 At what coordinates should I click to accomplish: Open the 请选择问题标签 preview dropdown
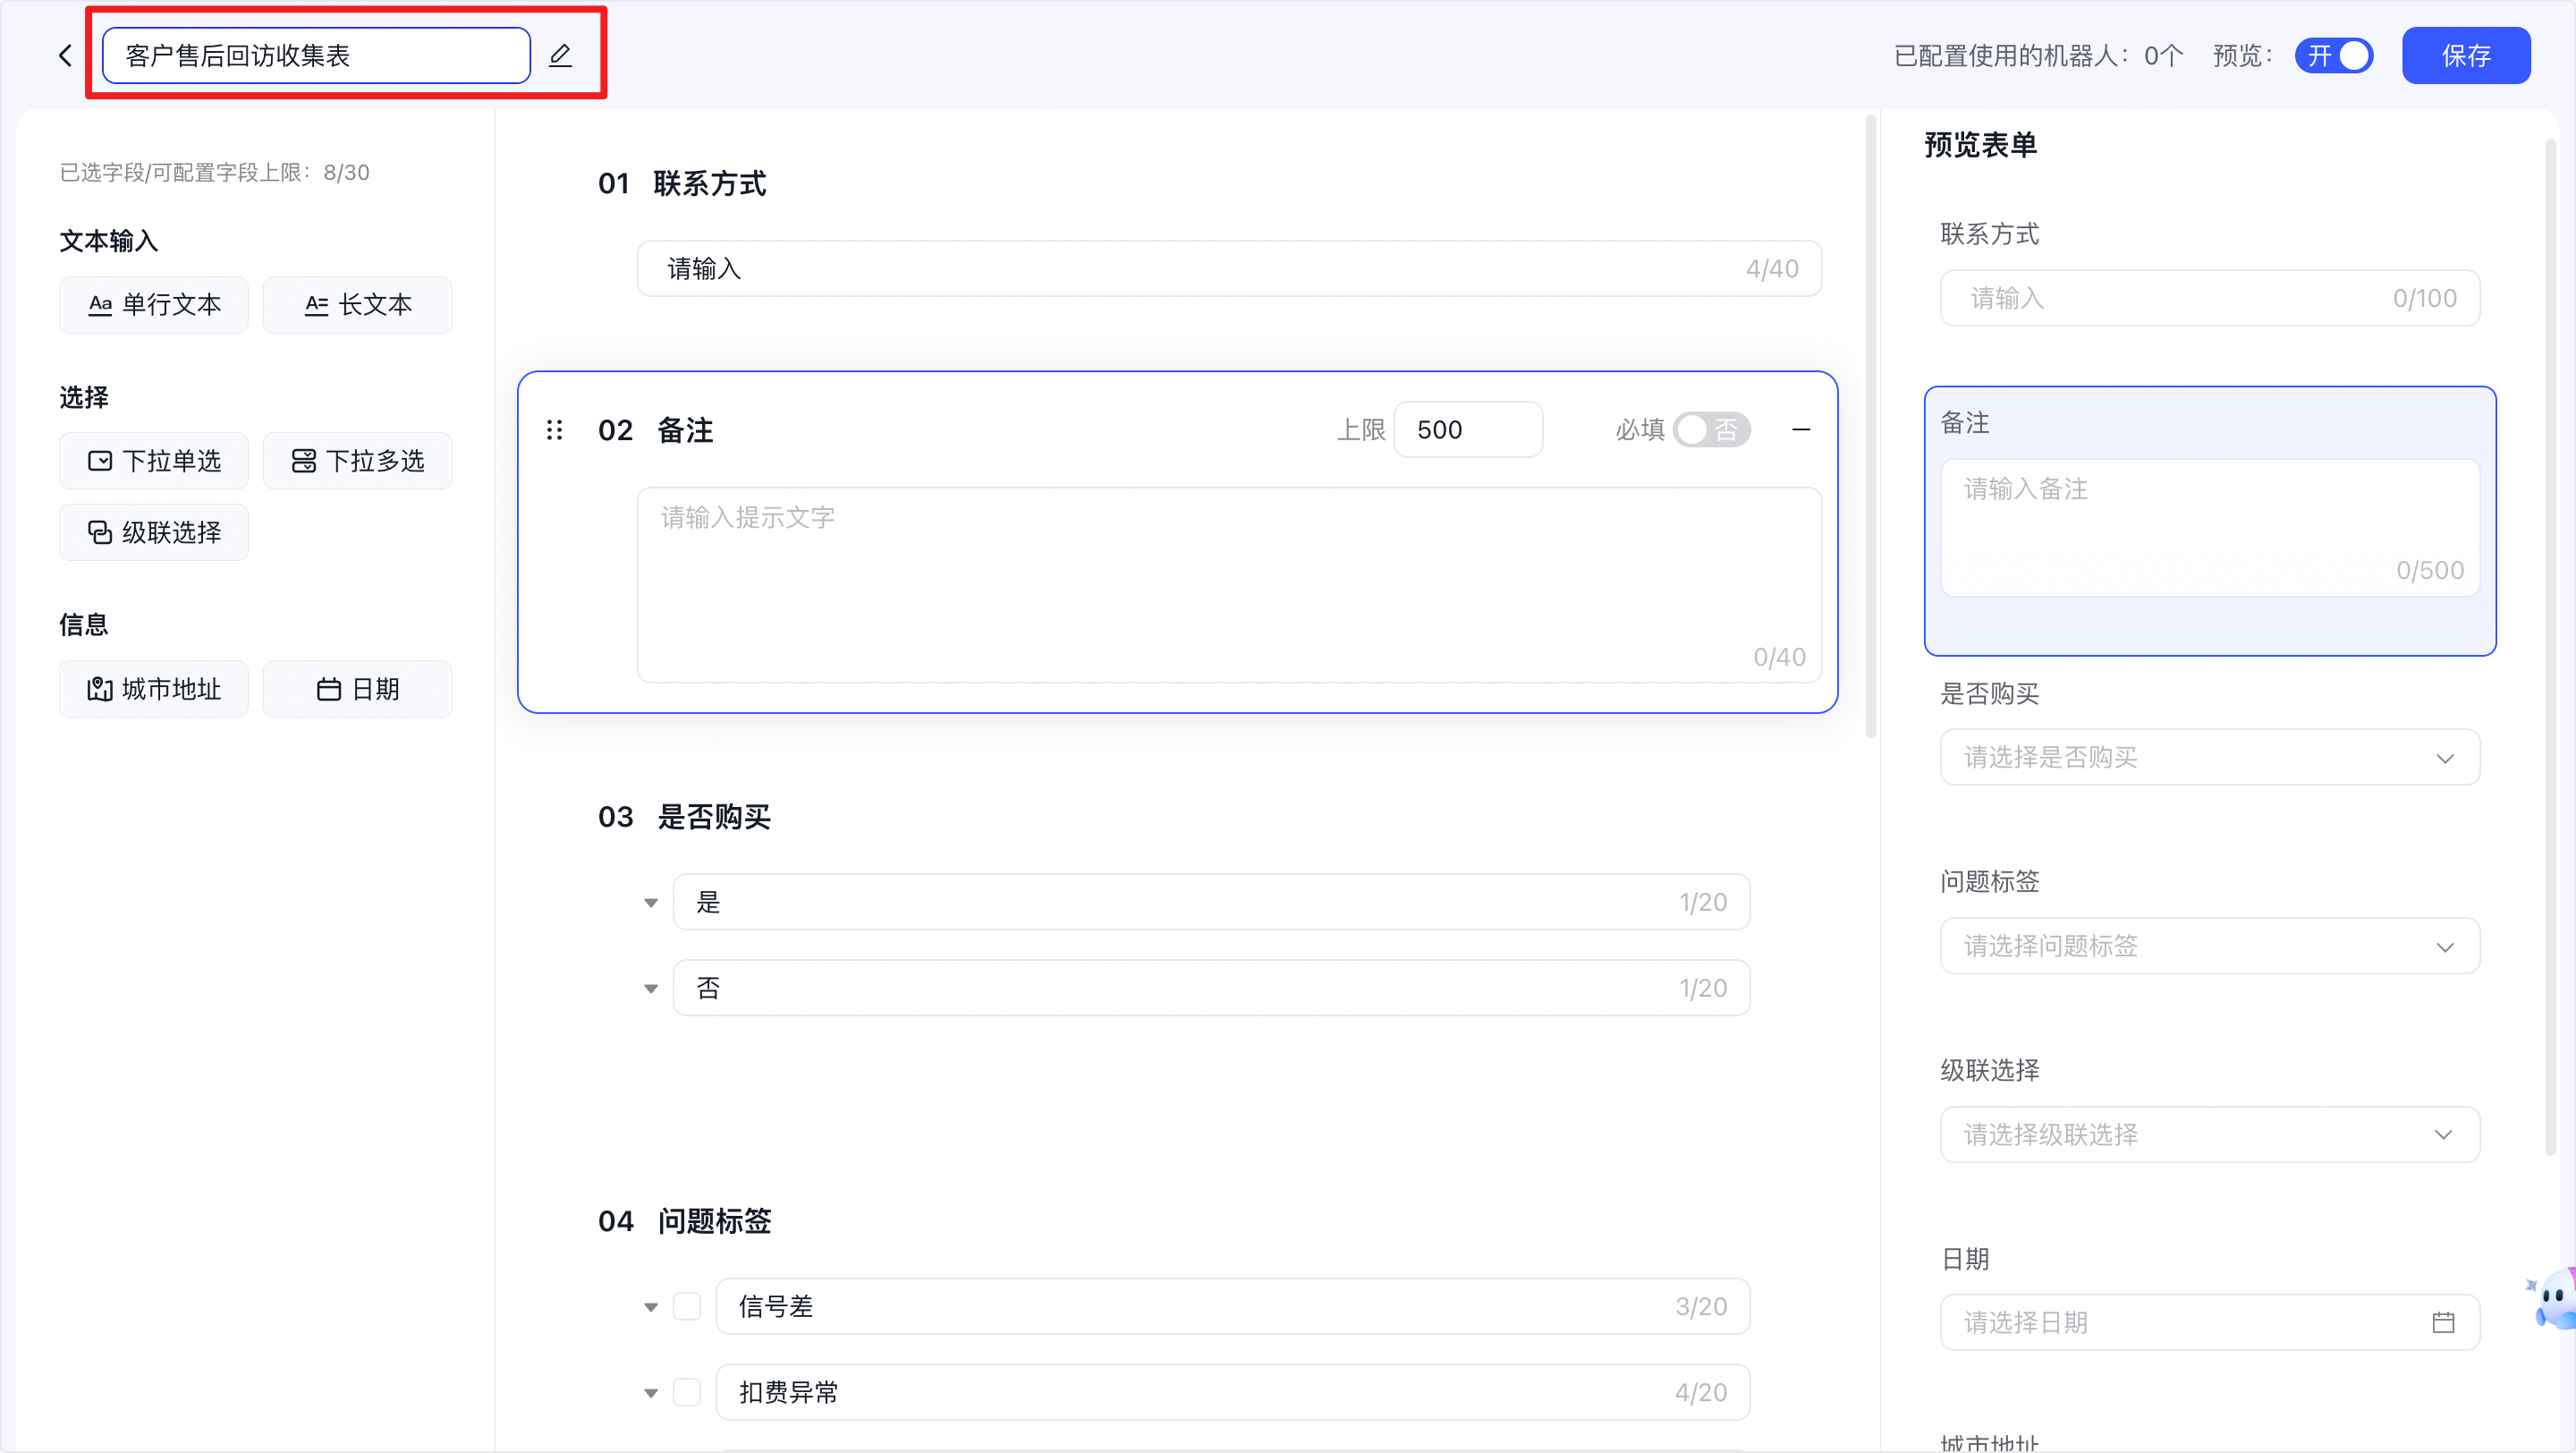coord(2210,946)
